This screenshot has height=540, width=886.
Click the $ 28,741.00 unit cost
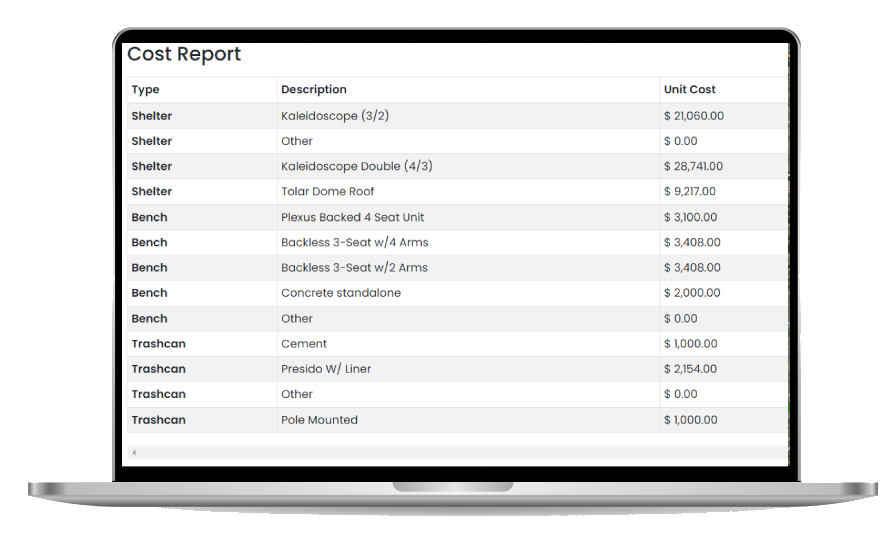(x=693, y=166)
